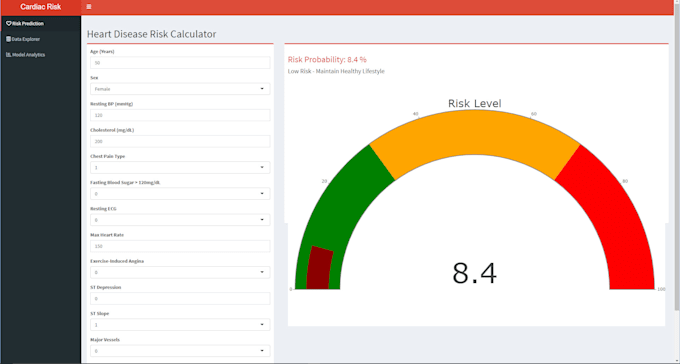Click the database icon beside Data Explorer

click(x=9, y=39)
